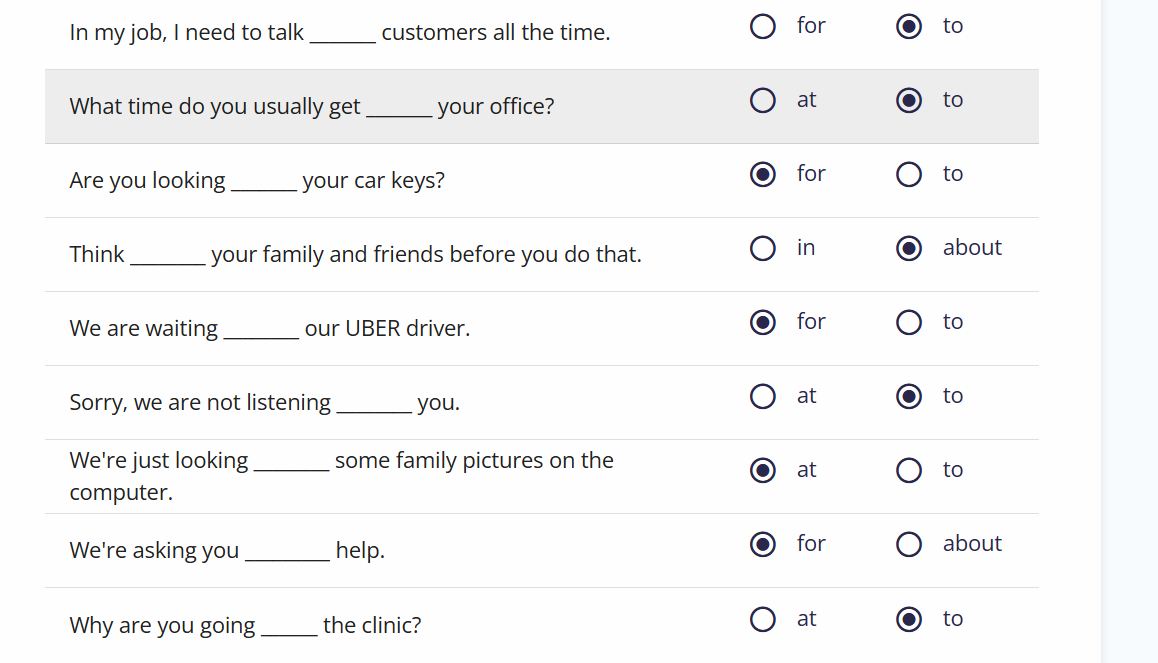Image resolution: width=1158 pixels, height=663 pixels.
Task: Pick 'about' for asking you help
Action: pos(909,545)
